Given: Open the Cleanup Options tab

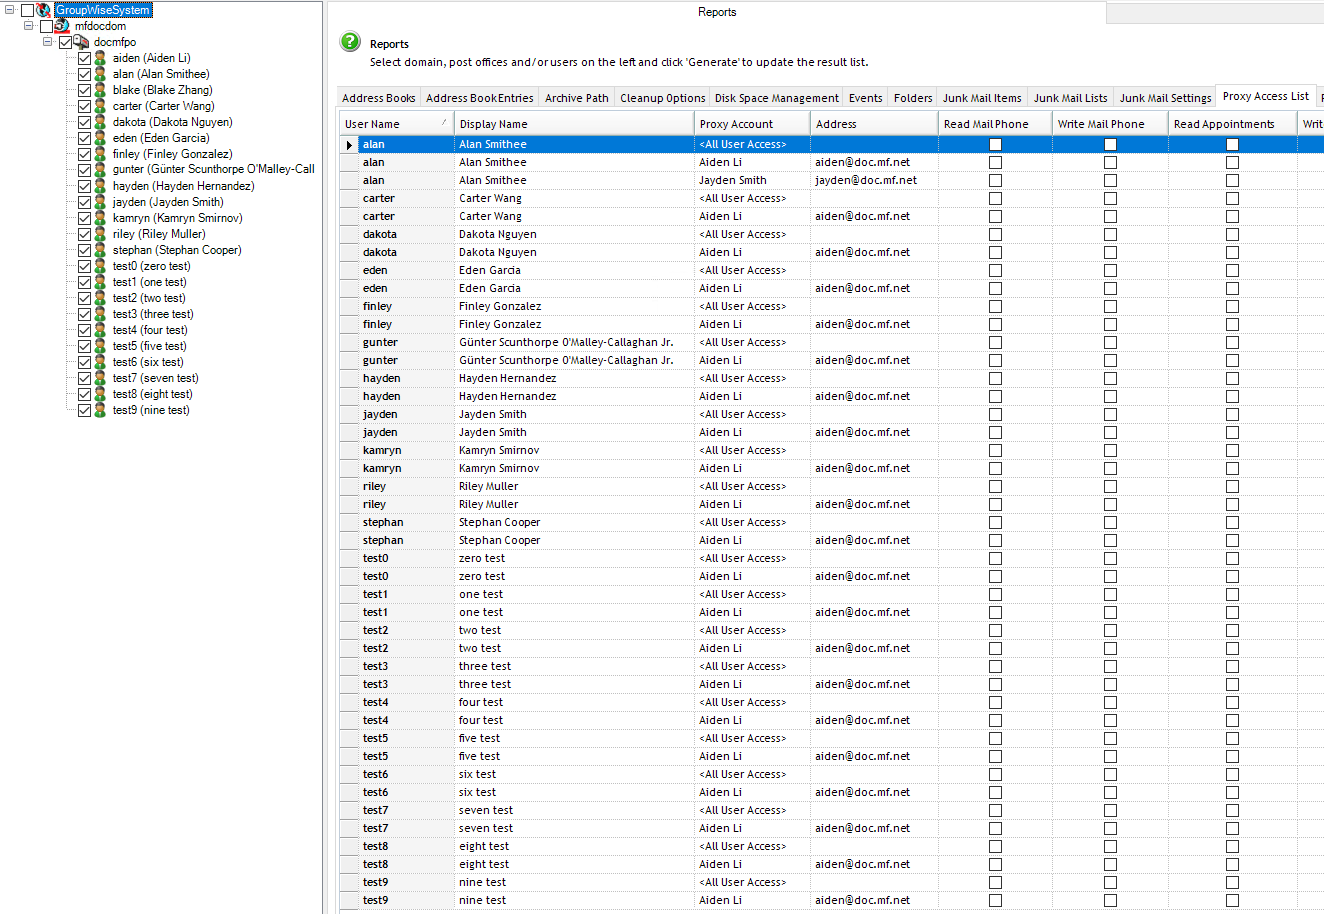Looking at the screenshot, I should click(663, 98).
